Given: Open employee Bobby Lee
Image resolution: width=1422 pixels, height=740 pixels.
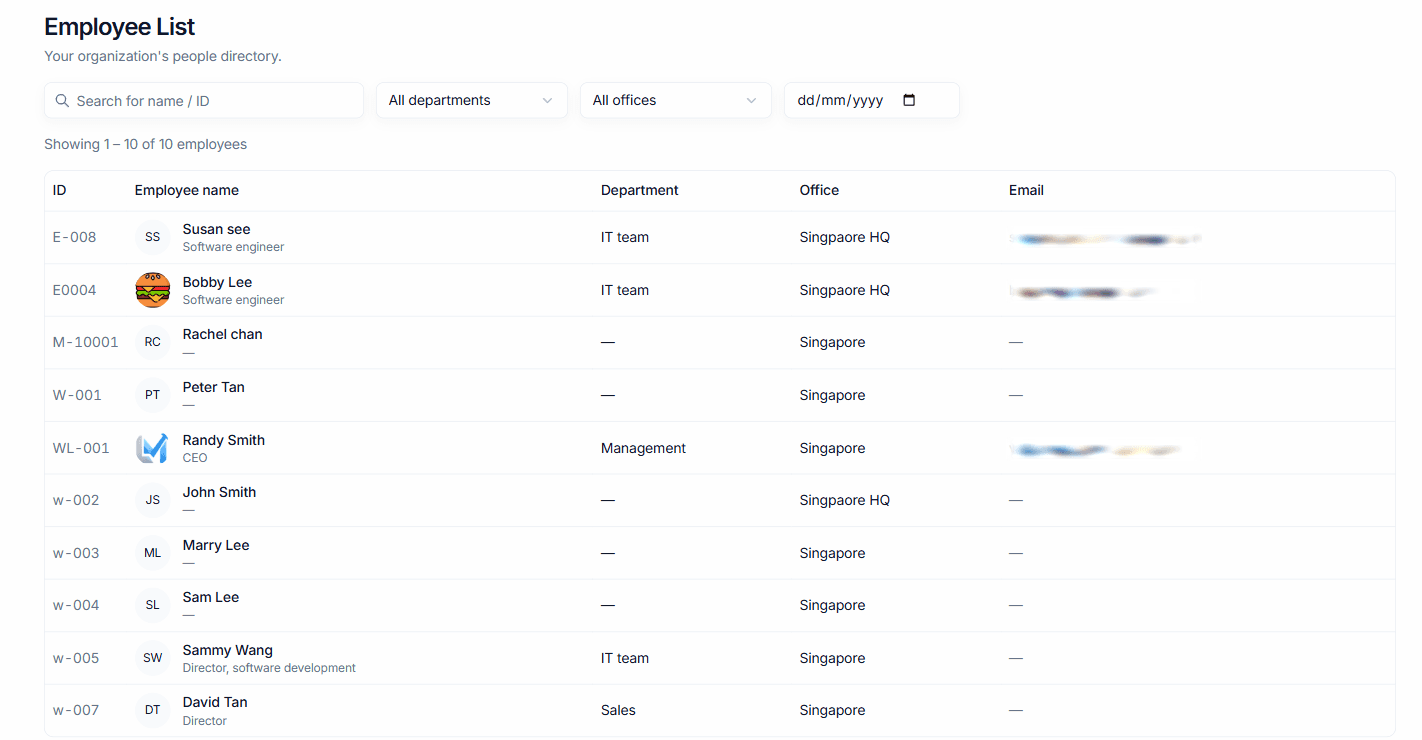Looking at the screenshot, I should (217, 282).
